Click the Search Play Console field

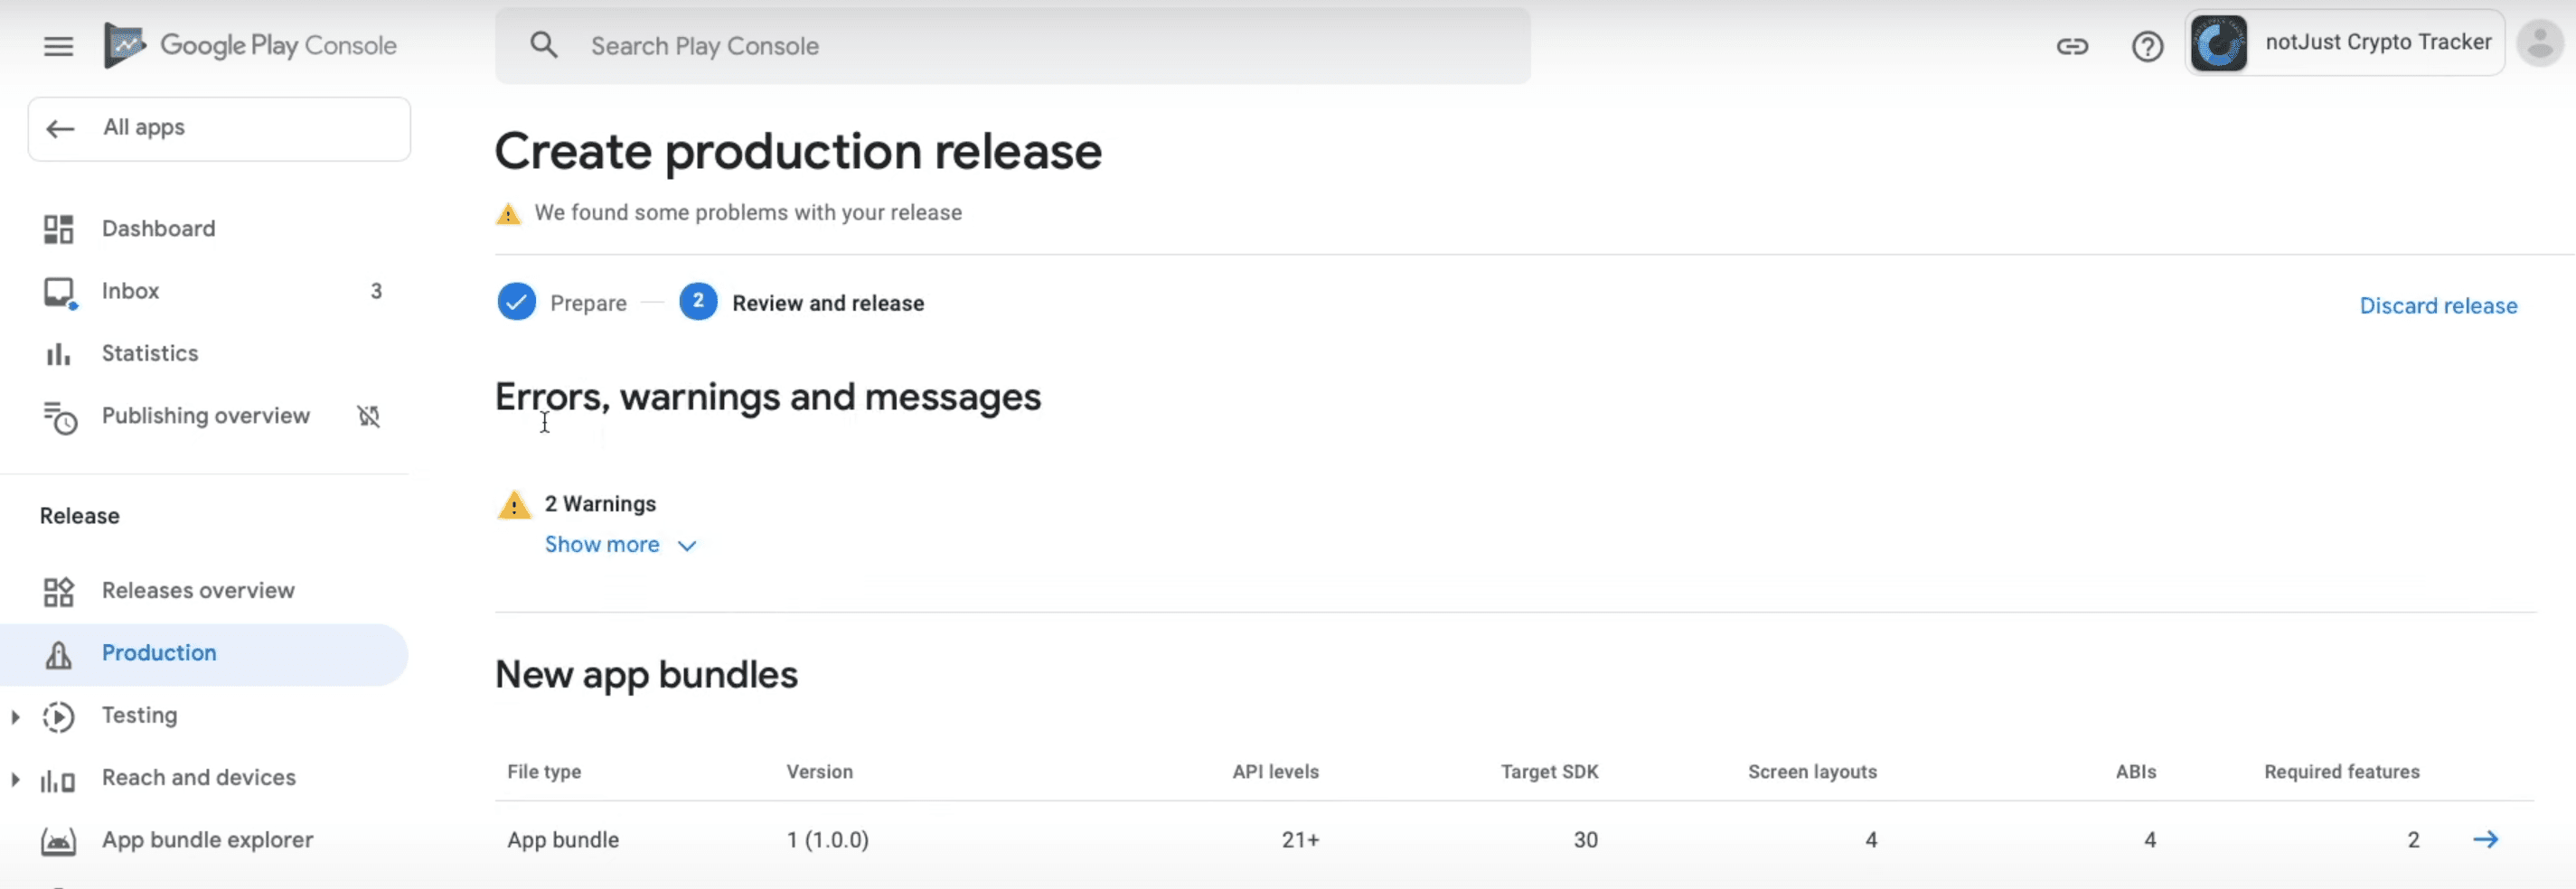point(1013,45)
